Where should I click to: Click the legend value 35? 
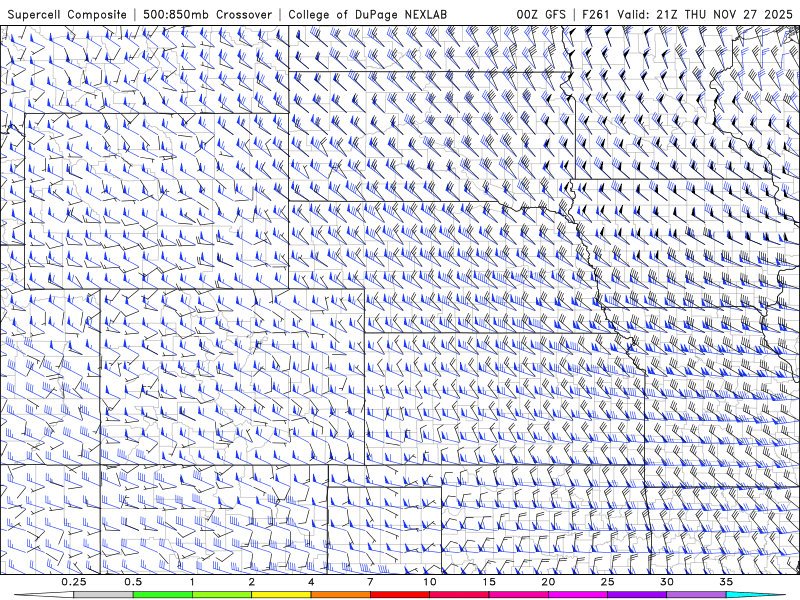click(x=726, y=582)
